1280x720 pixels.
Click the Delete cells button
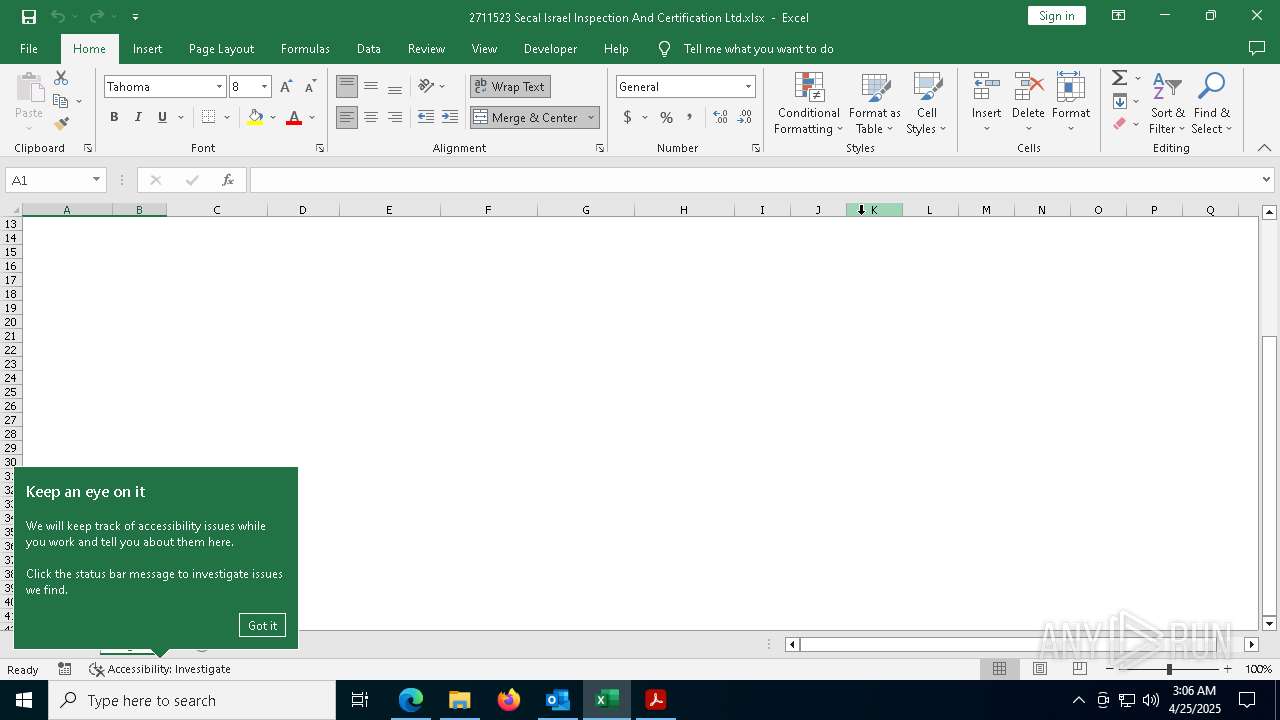pyautogui.click(x=1028, y=104)
